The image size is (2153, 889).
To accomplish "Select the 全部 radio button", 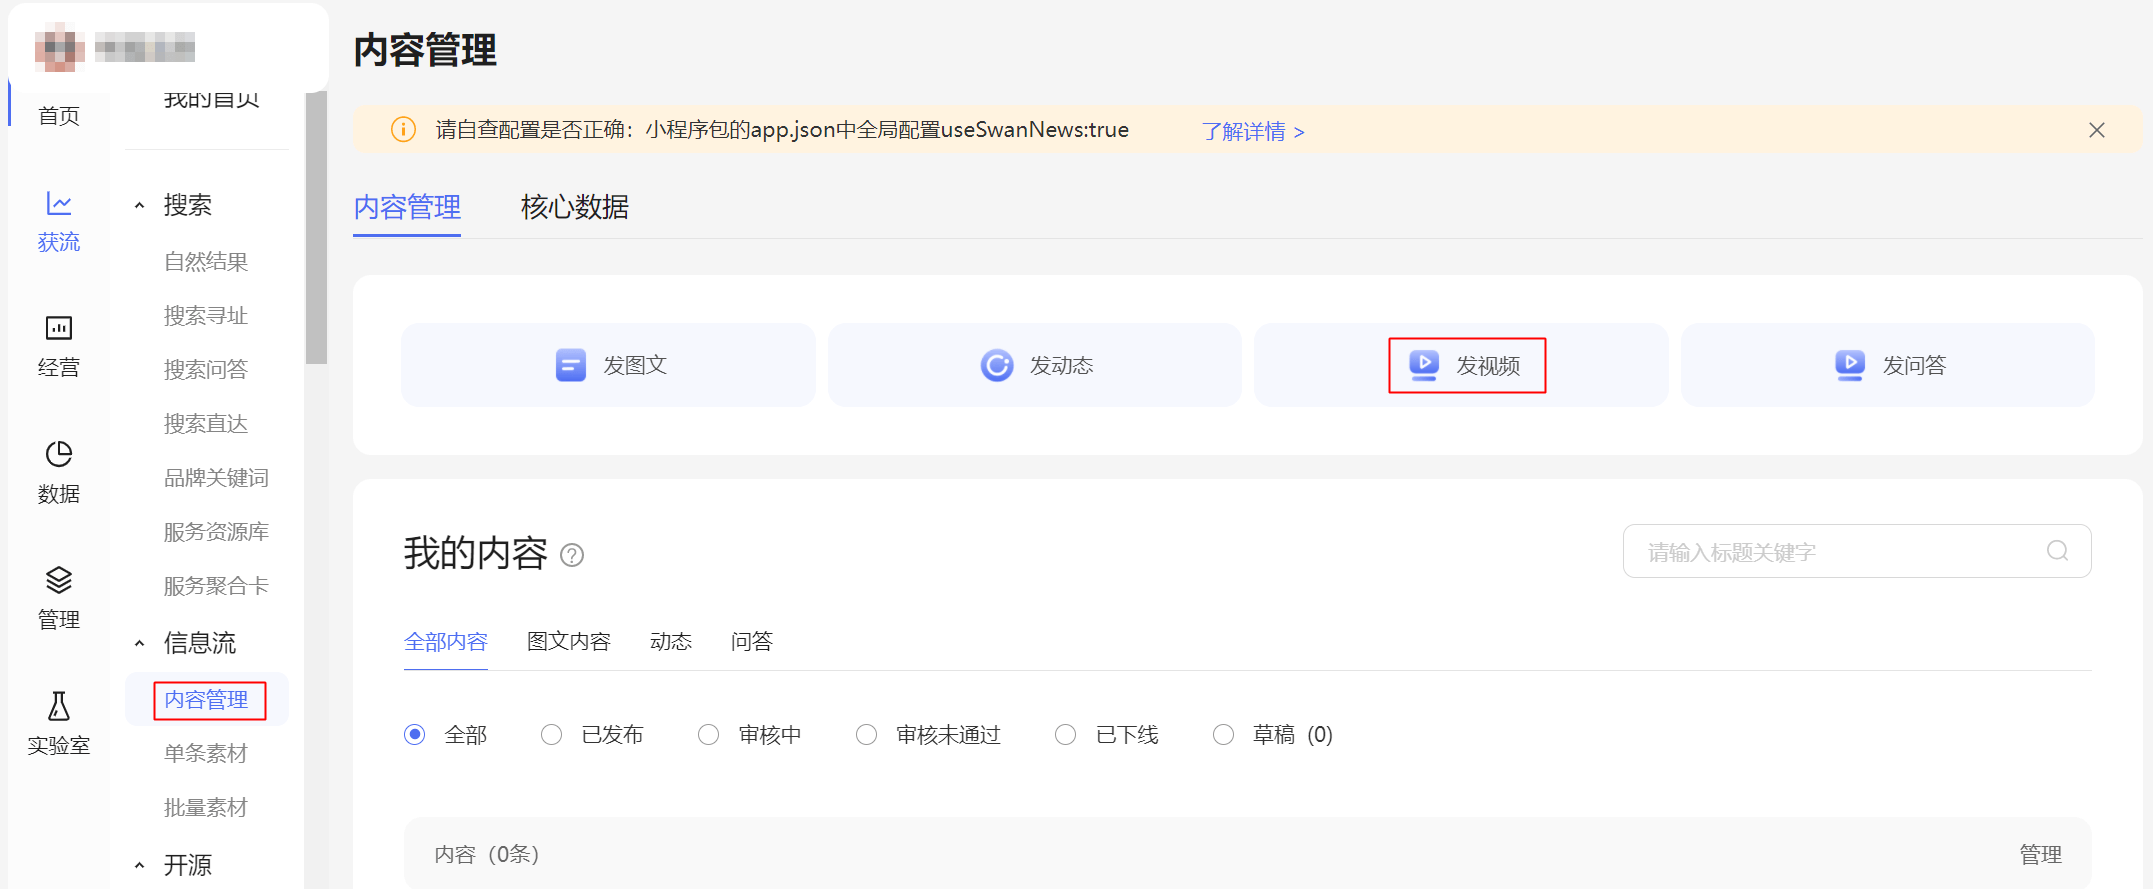I will (415, 735).
